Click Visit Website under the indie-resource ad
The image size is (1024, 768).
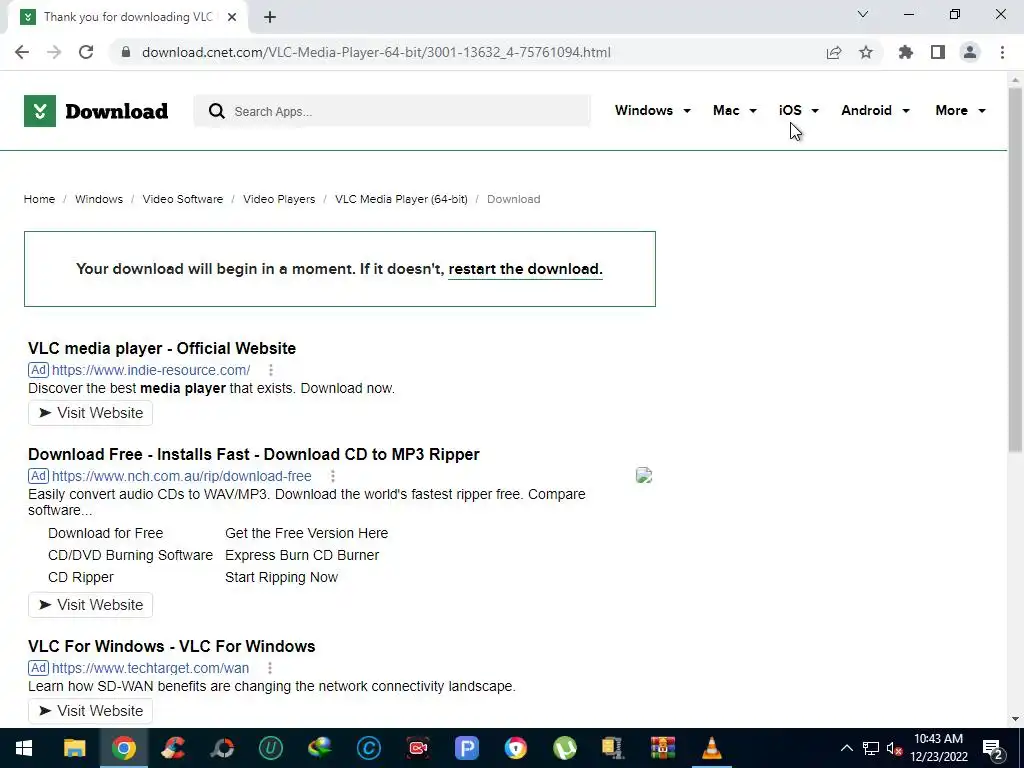(x=90, y=413)
